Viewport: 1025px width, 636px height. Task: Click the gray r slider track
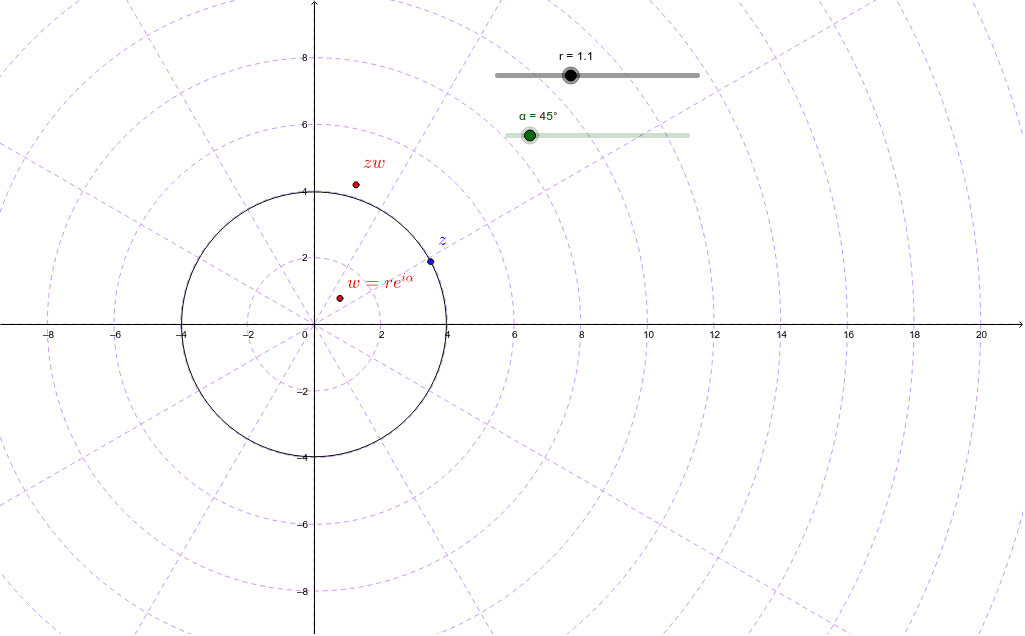click(x=597, y=75)
